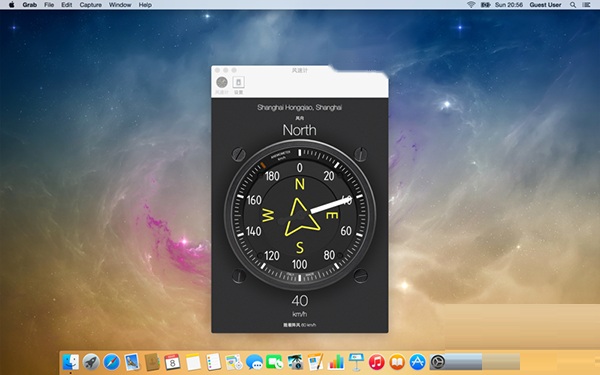The image size is (600, 375).
Task: Click the Wi-Fi status icon
Action: [x=471, y=5]
